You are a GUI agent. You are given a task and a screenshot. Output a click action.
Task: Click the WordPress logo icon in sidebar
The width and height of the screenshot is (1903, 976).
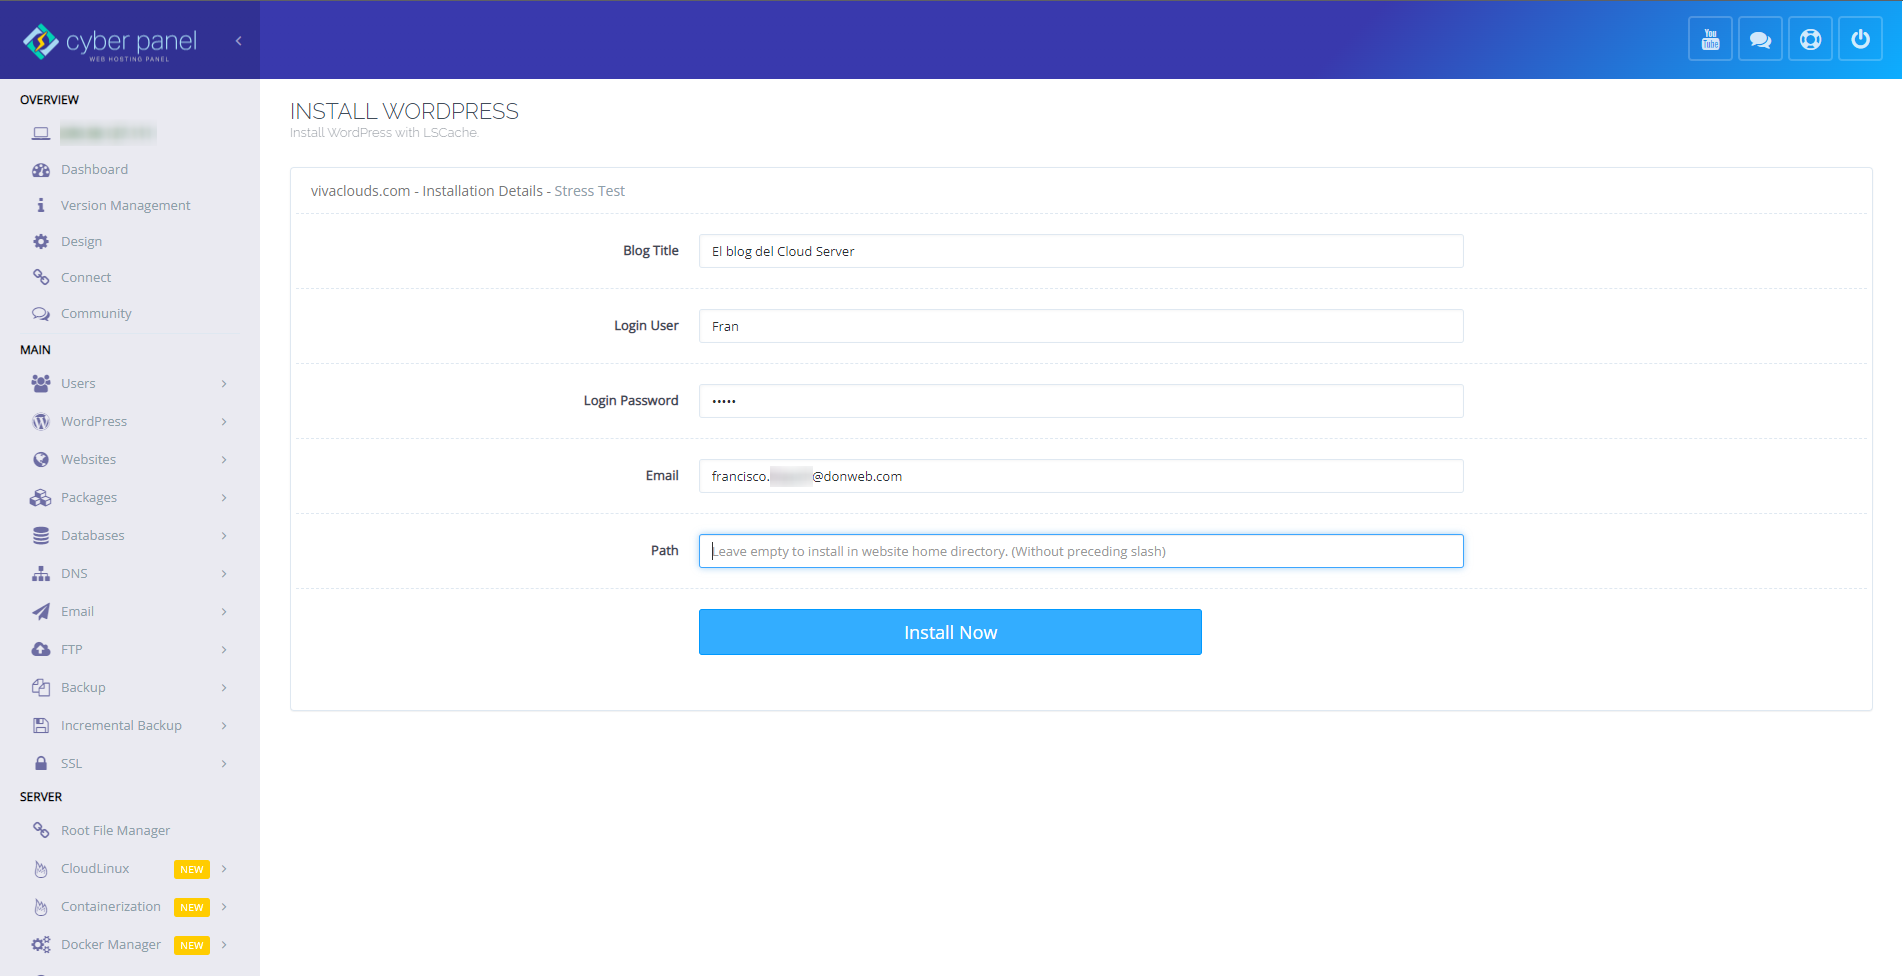(41, 421)
